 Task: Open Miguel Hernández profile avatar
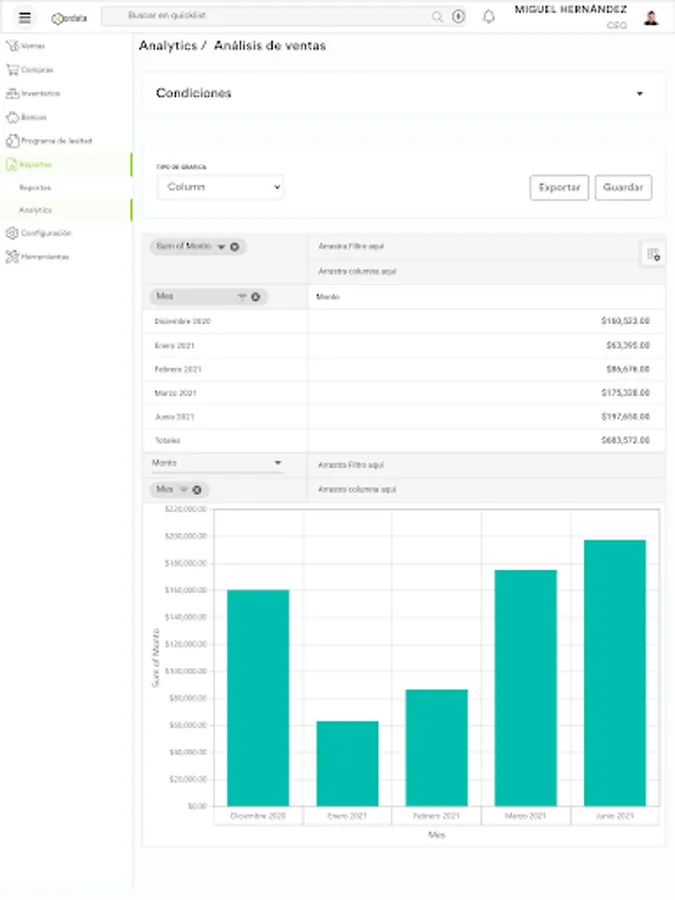pos(651,18)
